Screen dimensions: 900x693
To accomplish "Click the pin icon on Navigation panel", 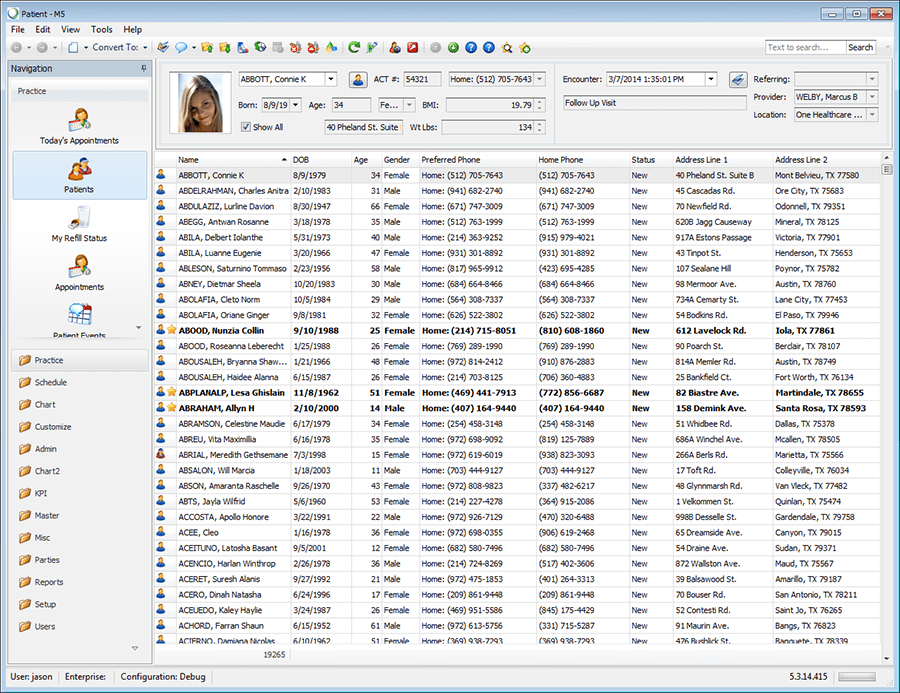I will pyautogui.click(x=144, y=69).
